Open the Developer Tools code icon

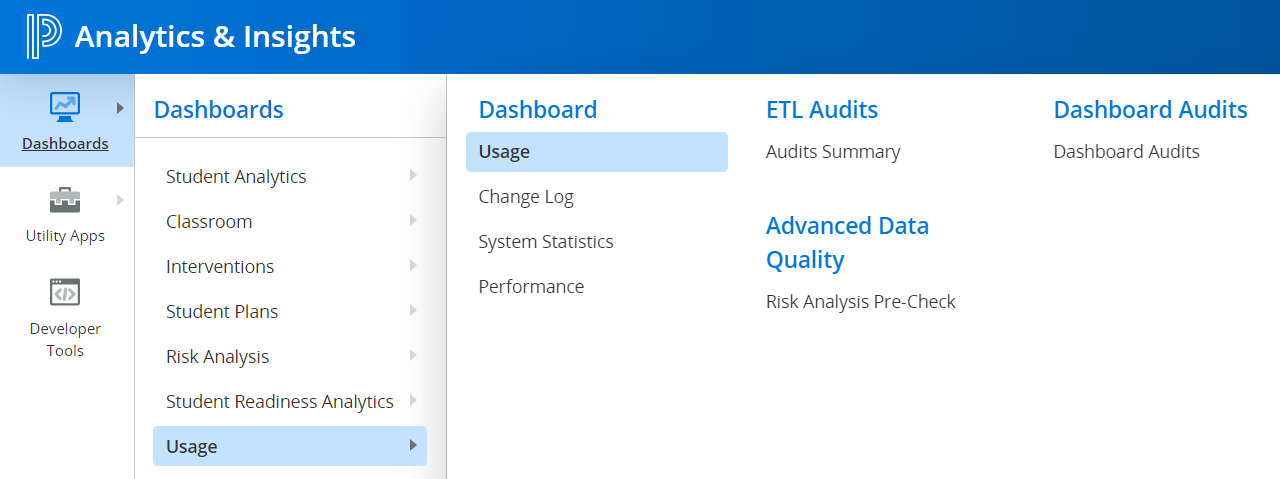pyautogui.click(x=65, y=293)
